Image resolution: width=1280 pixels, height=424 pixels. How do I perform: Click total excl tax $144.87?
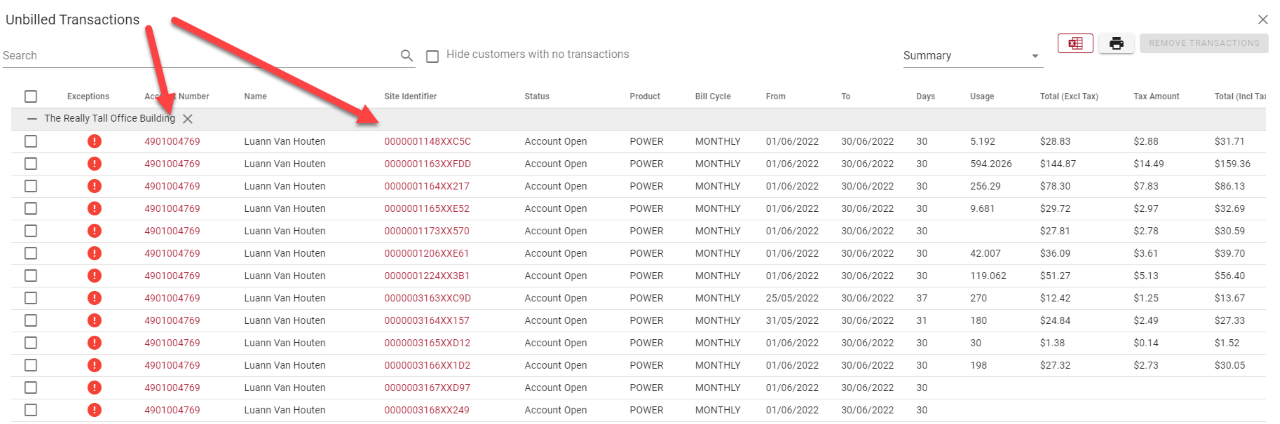tap(1058, 164)
